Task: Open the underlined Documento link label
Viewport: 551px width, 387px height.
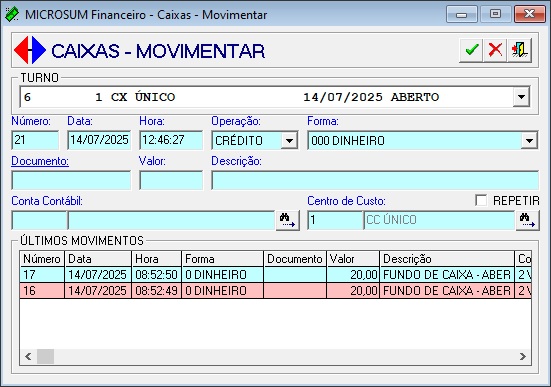Action: point(40,161)
